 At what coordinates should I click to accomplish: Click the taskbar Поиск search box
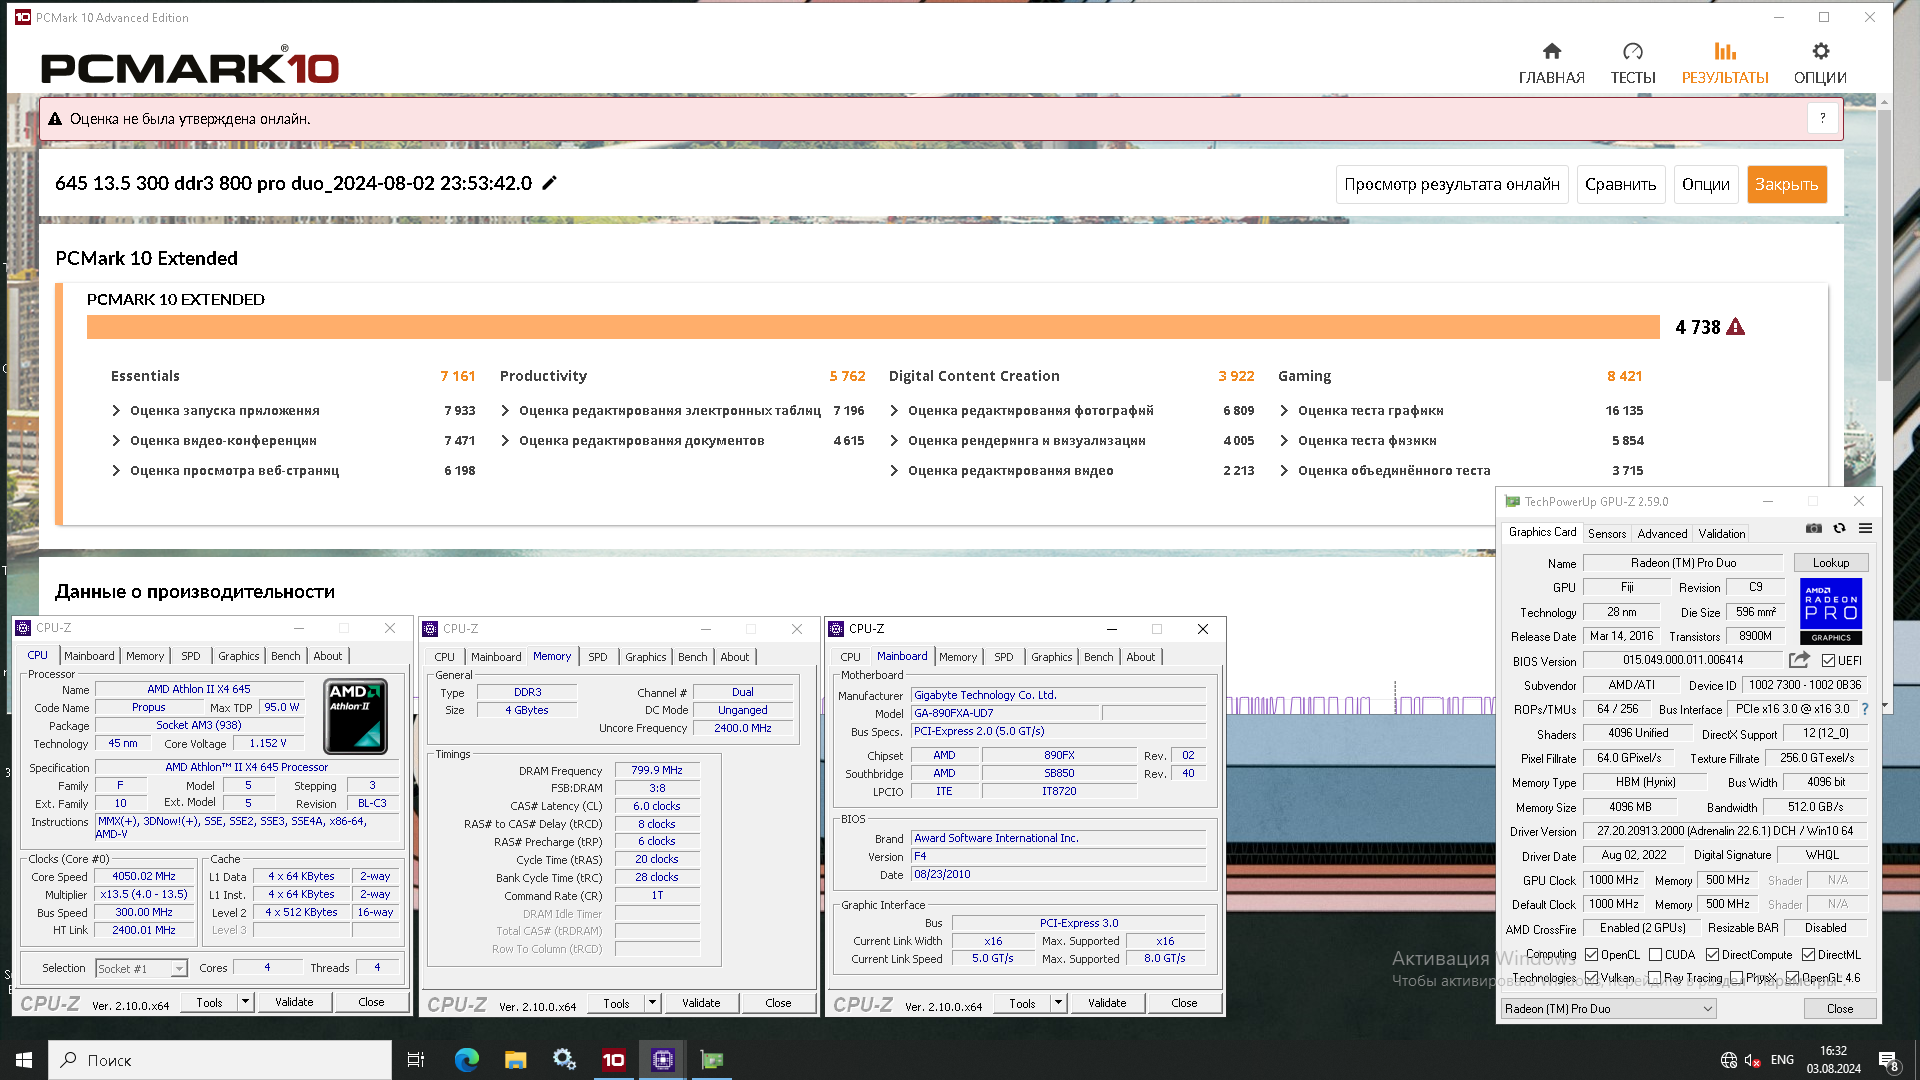(220, 1060)
